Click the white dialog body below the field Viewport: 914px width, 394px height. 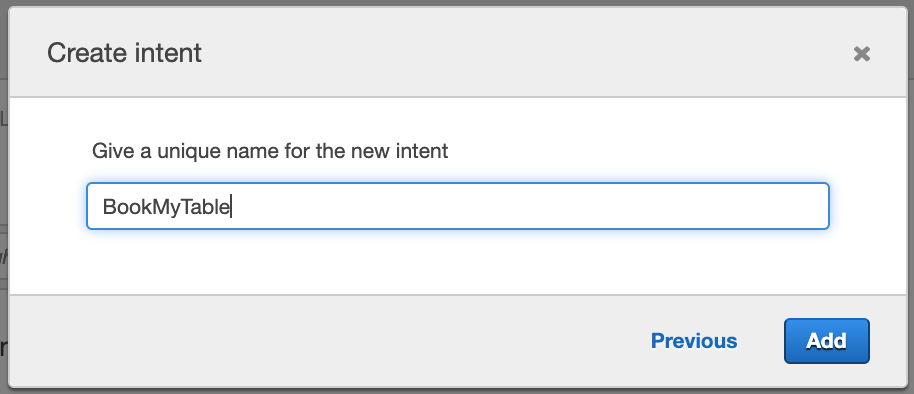tap(458, 262)
